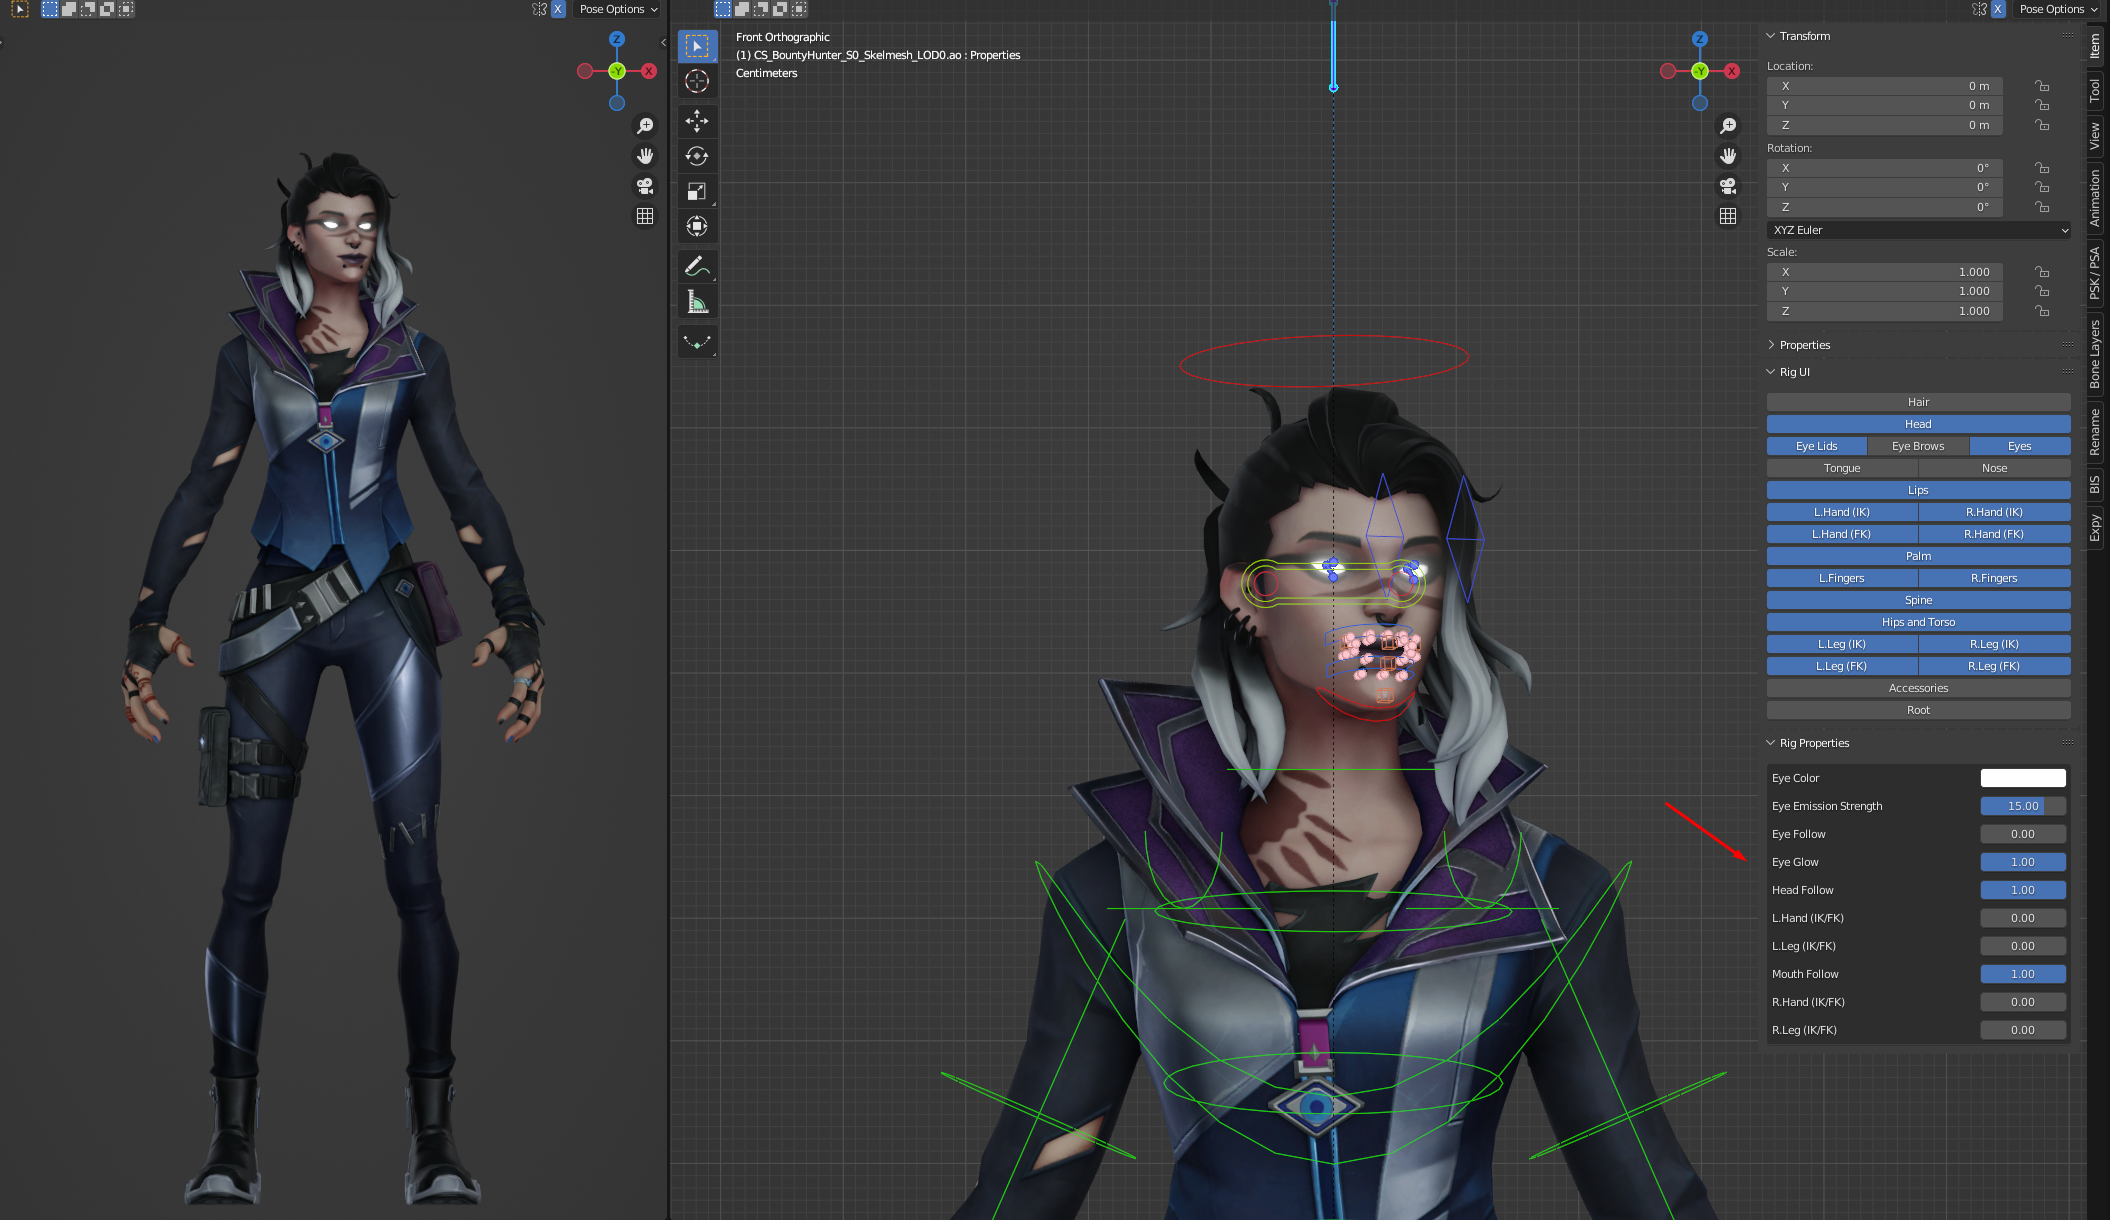Select the Measure tool

click(697, 301)
